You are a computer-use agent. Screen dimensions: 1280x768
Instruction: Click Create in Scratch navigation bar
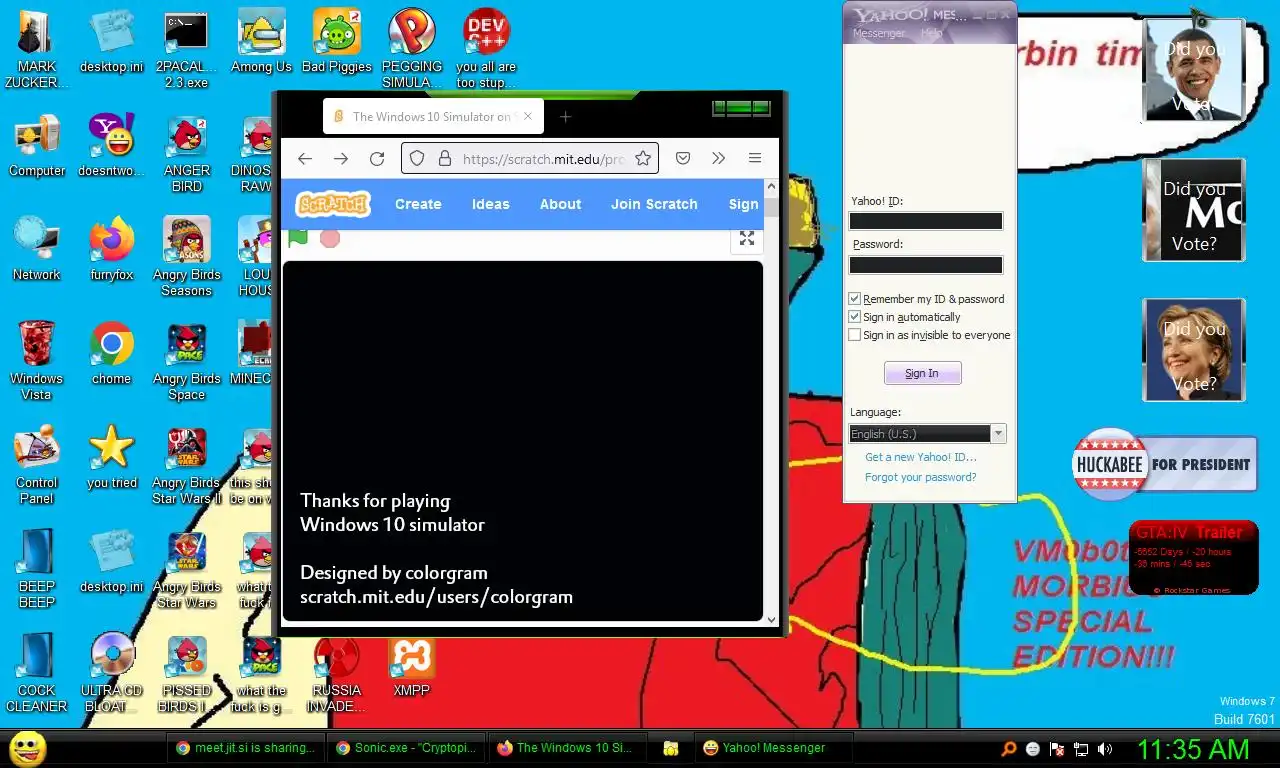tap(418, 204)
